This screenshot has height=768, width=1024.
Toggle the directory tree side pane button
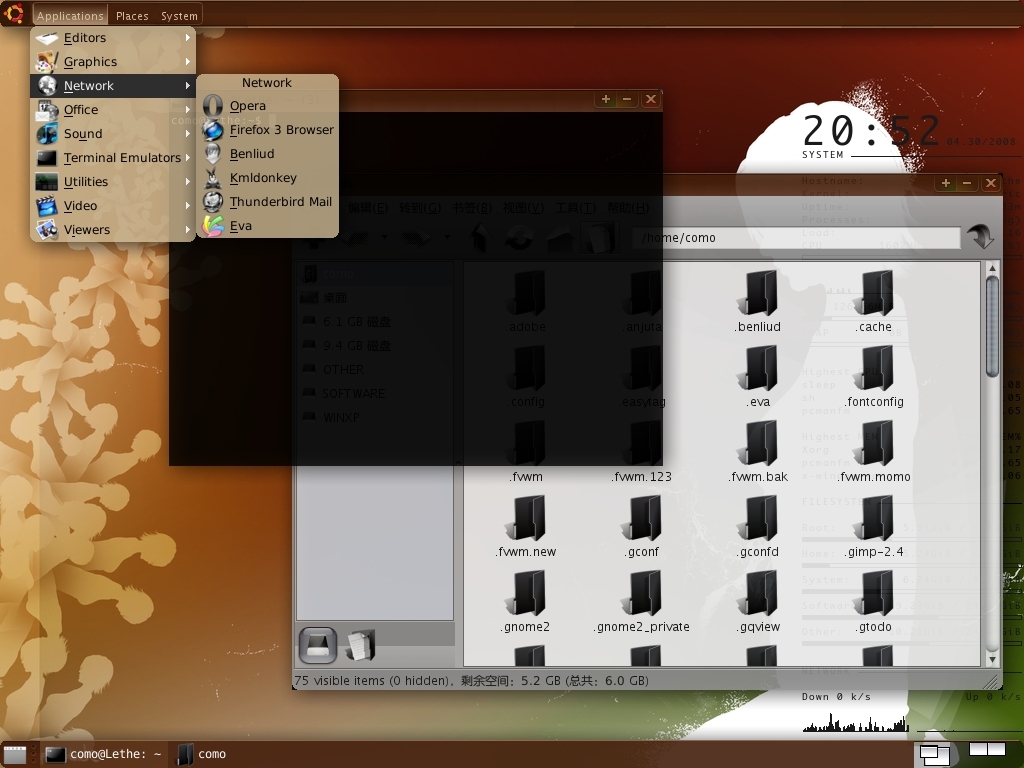point(360,645)
